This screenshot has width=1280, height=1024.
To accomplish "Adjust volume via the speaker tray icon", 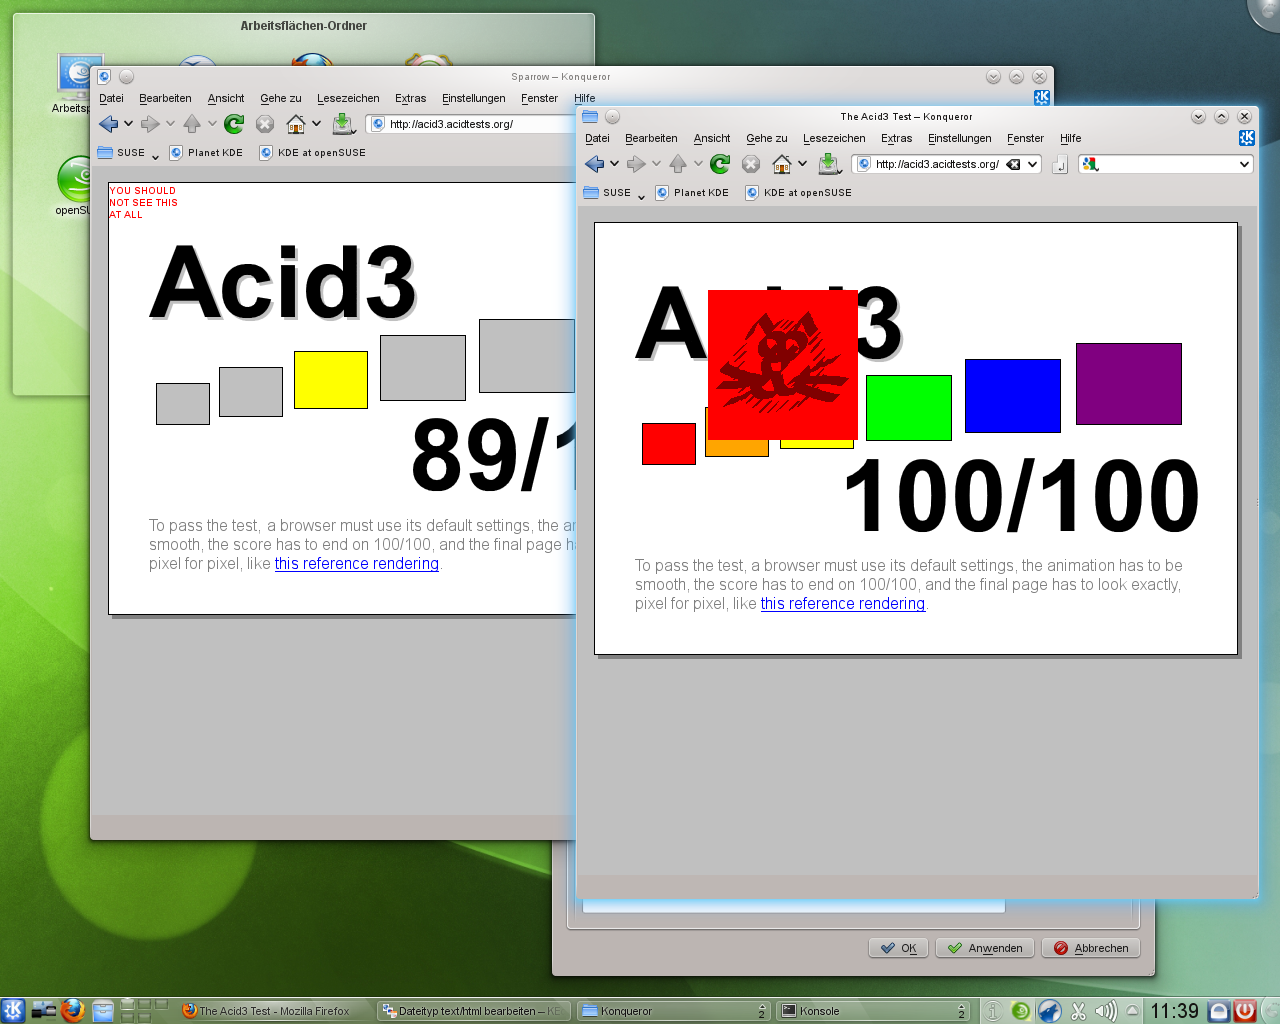I will [x=1105, y=1010].
